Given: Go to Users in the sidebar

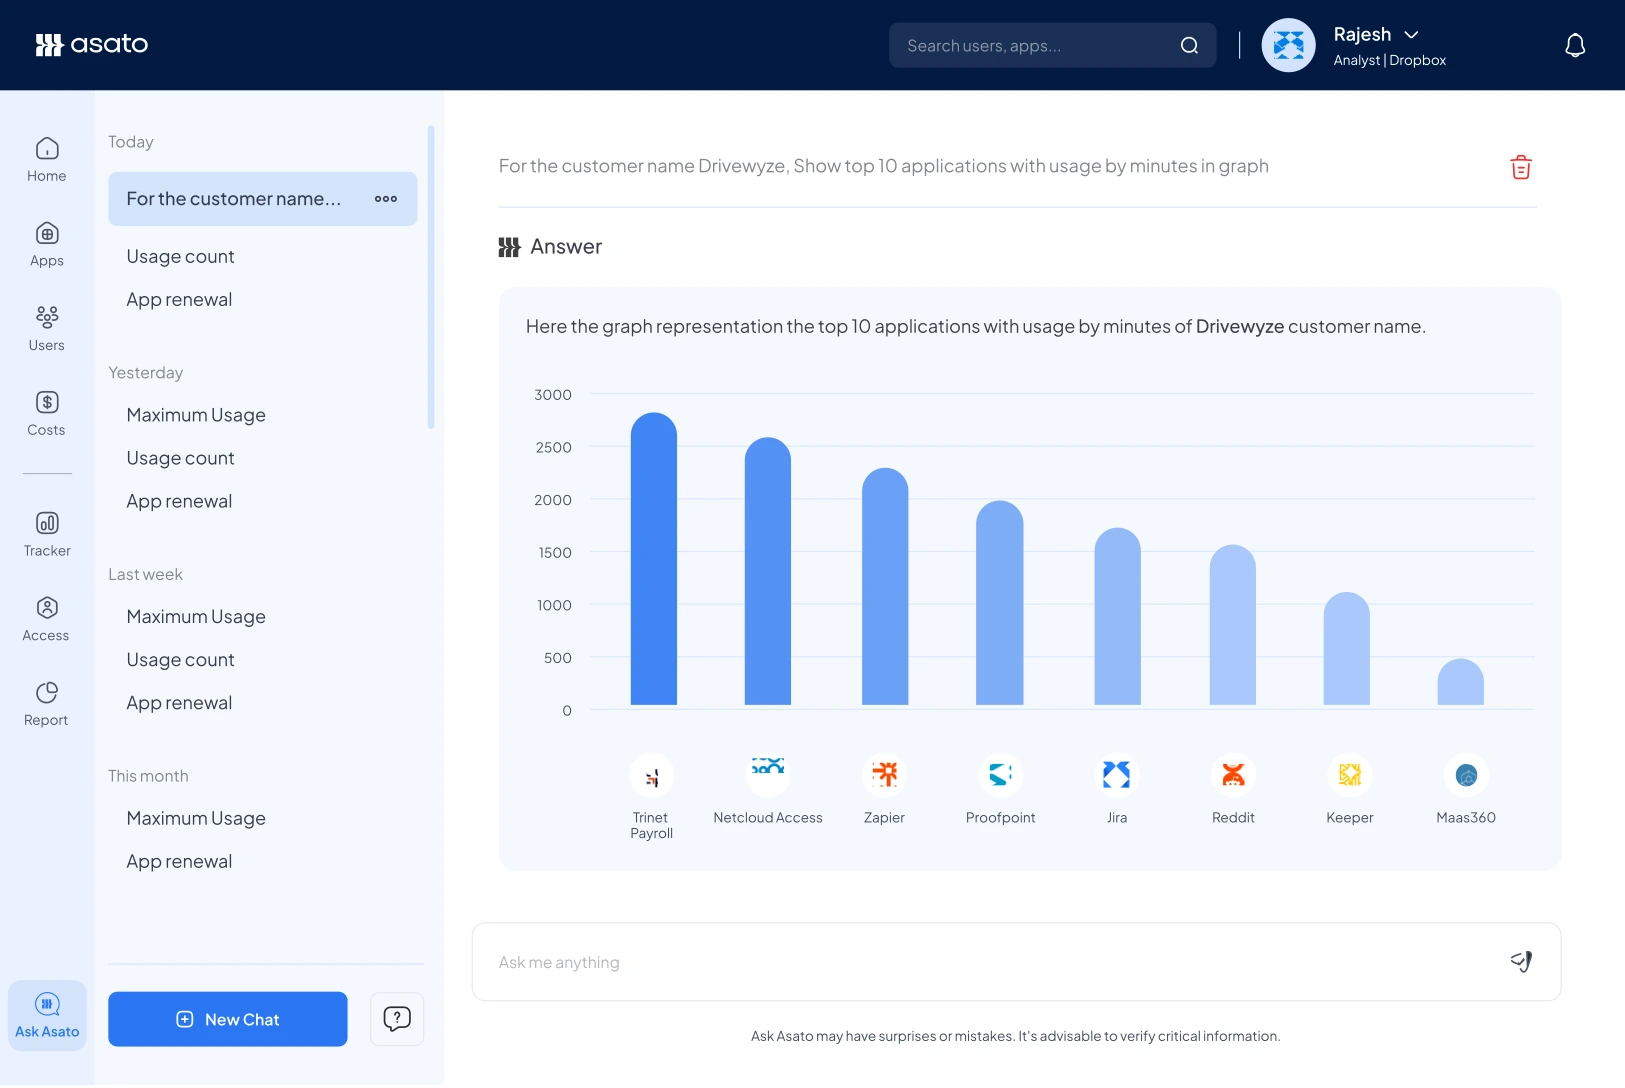Looking at the screenshot, I should (x=47, y=329).
